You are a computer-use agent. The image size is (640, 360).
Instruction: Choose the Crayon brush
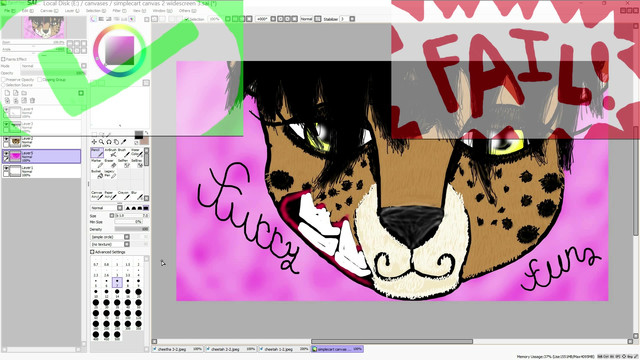click(124, 195)
